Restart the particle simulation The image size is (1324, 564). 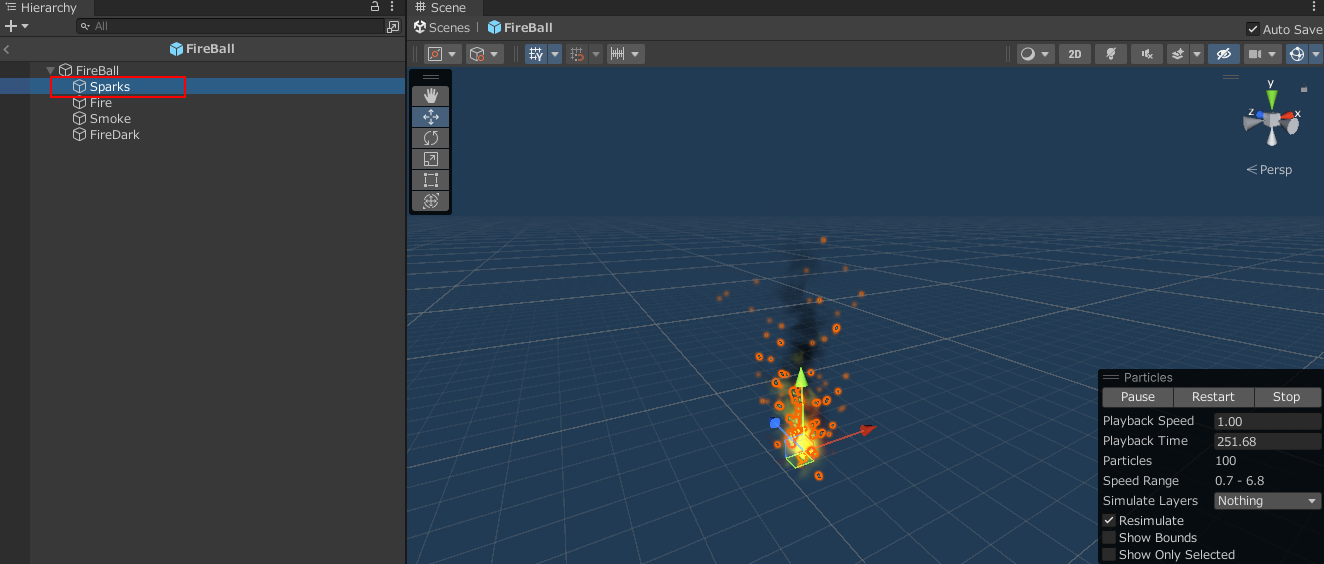tap(1213, 397)
